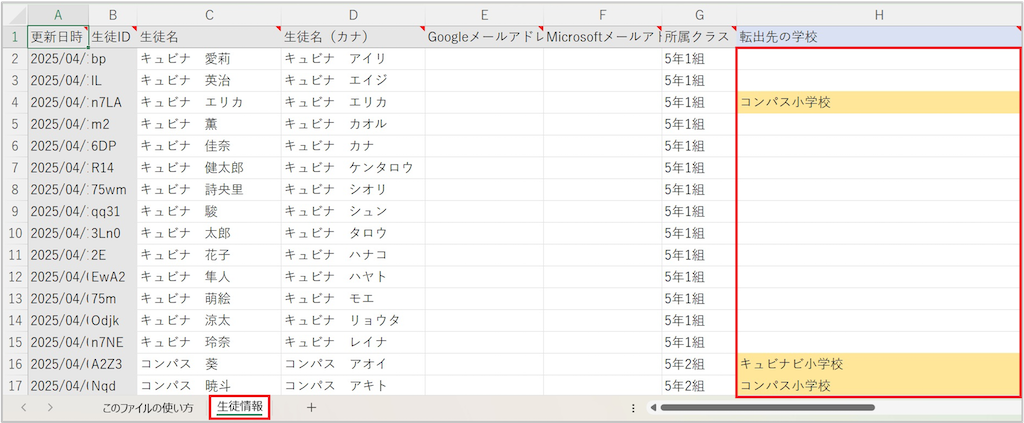Click cell キュビナ 花子
This screenshot has width=1024, height=423.
click(x=209, y=255)
